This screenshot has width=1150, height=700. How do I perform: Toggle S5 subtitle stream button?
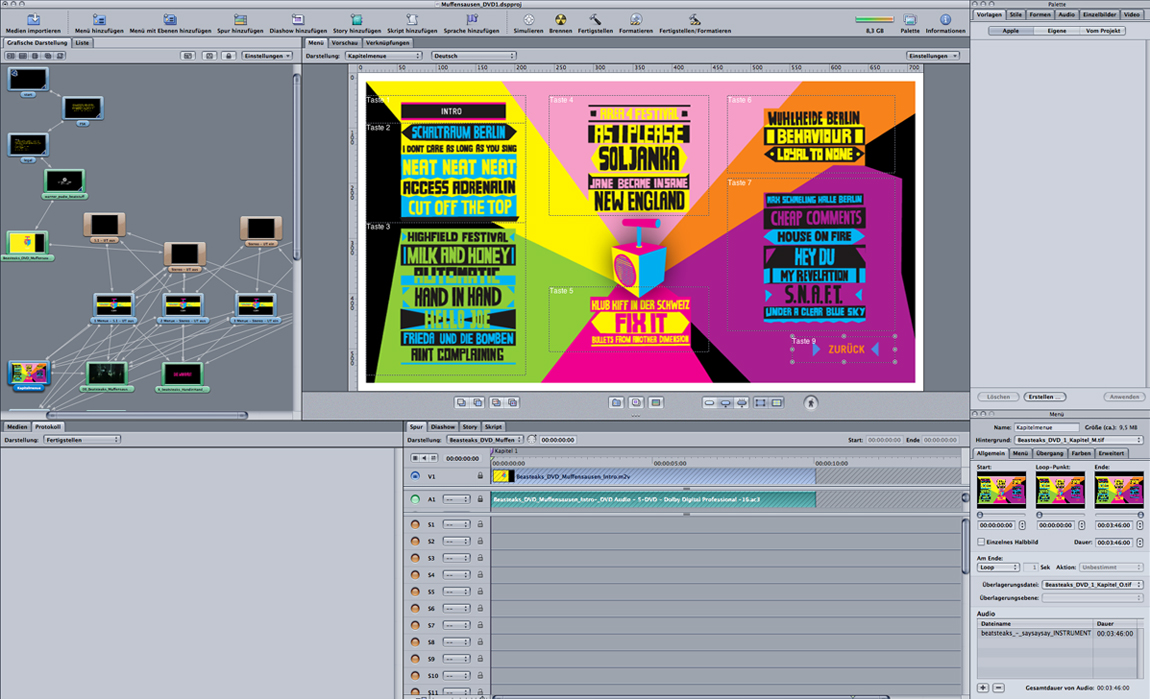coord(415,592)
